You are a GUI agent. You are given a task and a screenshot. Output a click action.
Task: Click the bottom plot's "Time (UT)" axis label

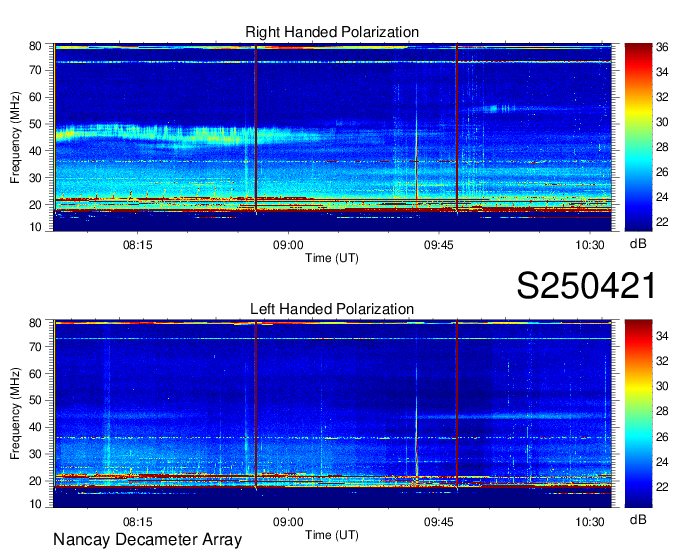click(x=332, y=535)
